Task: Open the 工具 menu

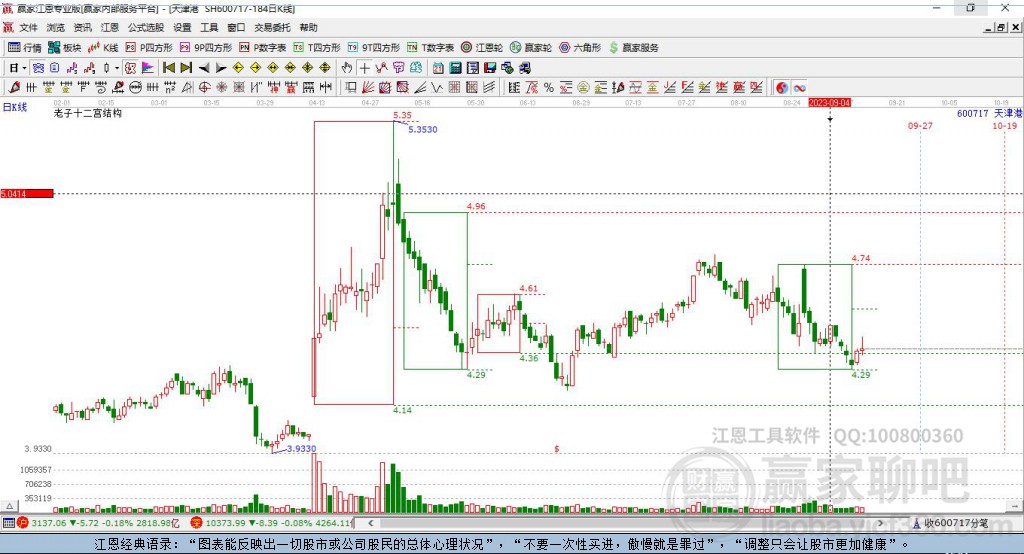Action: coord(209,27)
